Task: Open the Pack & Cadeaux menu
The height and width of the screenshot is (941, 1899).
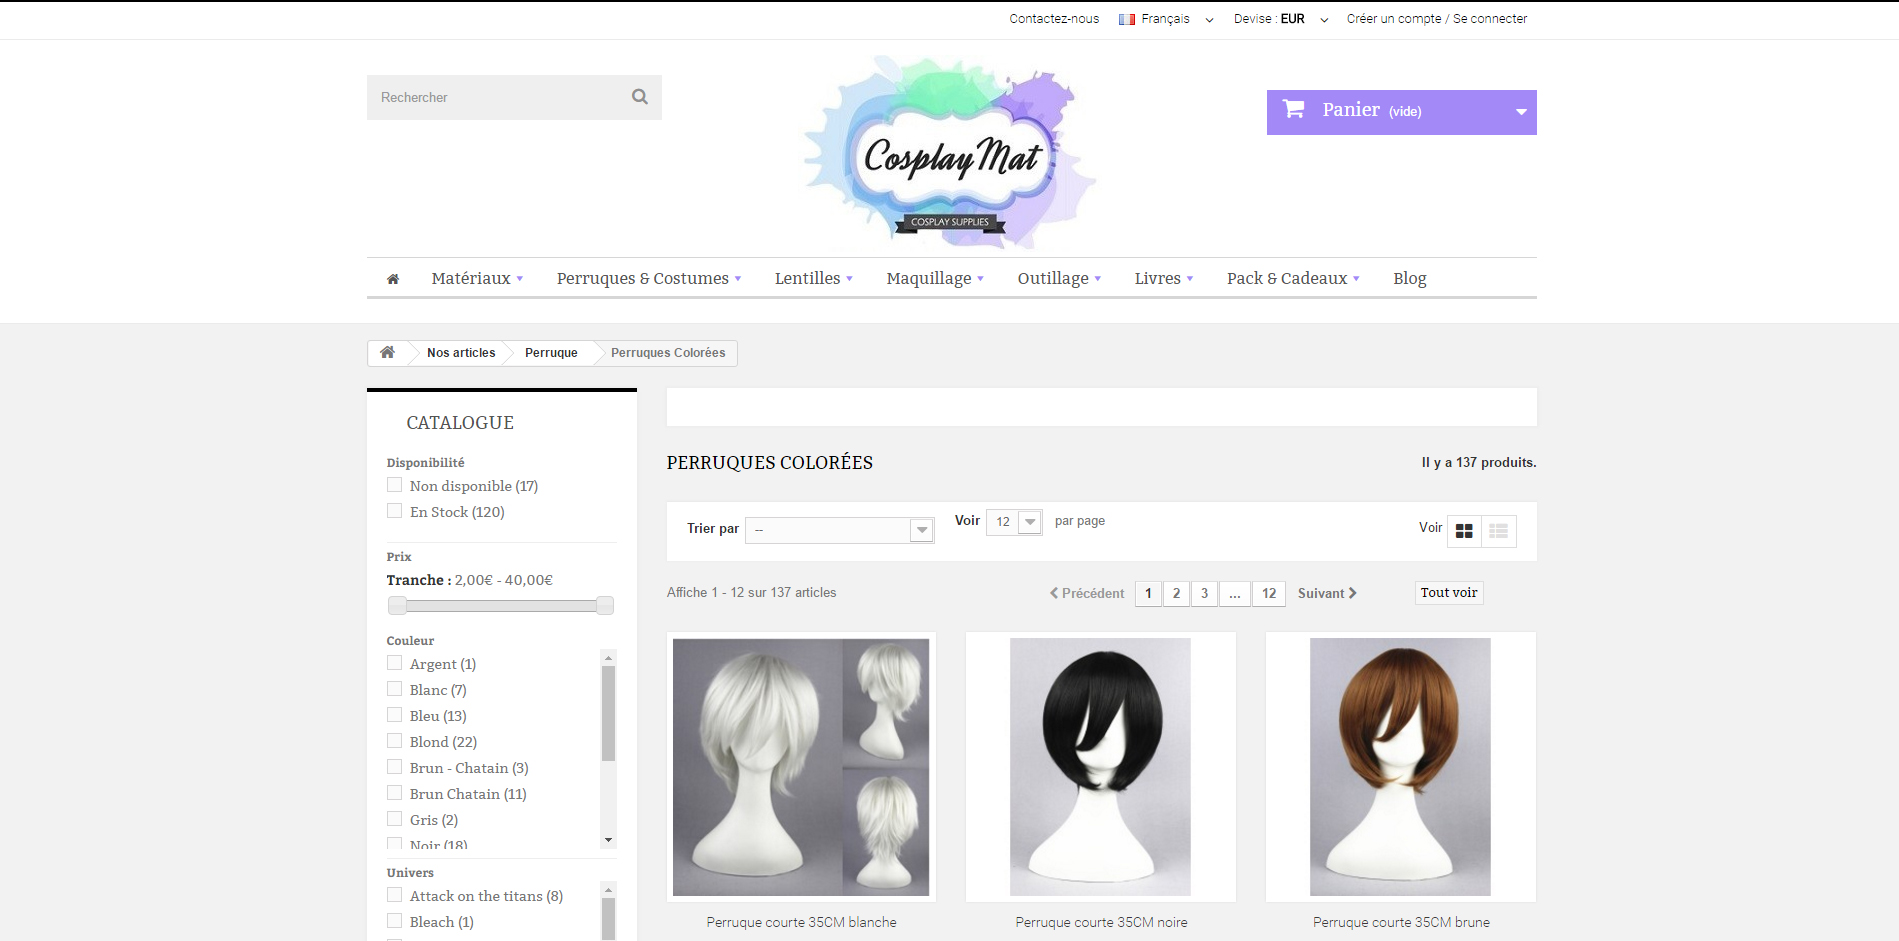Action: (x=1293, y=278)
